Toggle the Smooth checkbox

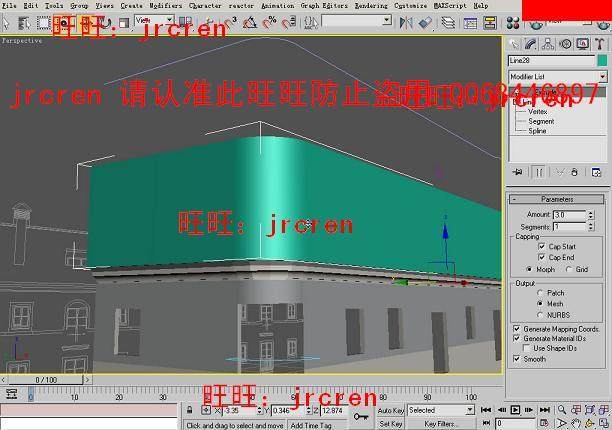click(x=517, y=359)
